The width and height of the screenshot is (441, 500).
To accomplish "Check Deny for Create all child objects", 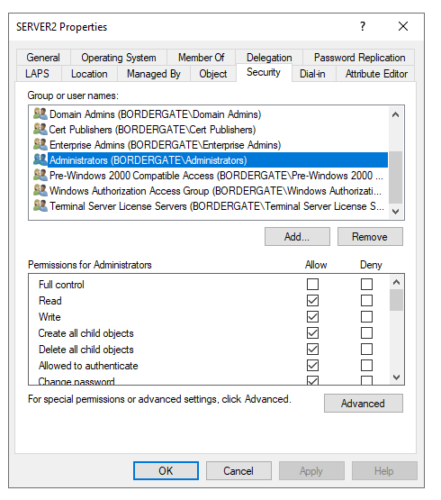I will 367,333.
